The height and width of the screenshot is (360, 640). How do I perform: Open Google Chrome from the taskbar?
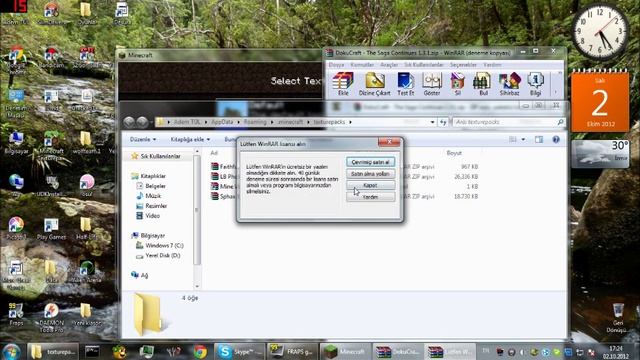[x=200, y=351]
